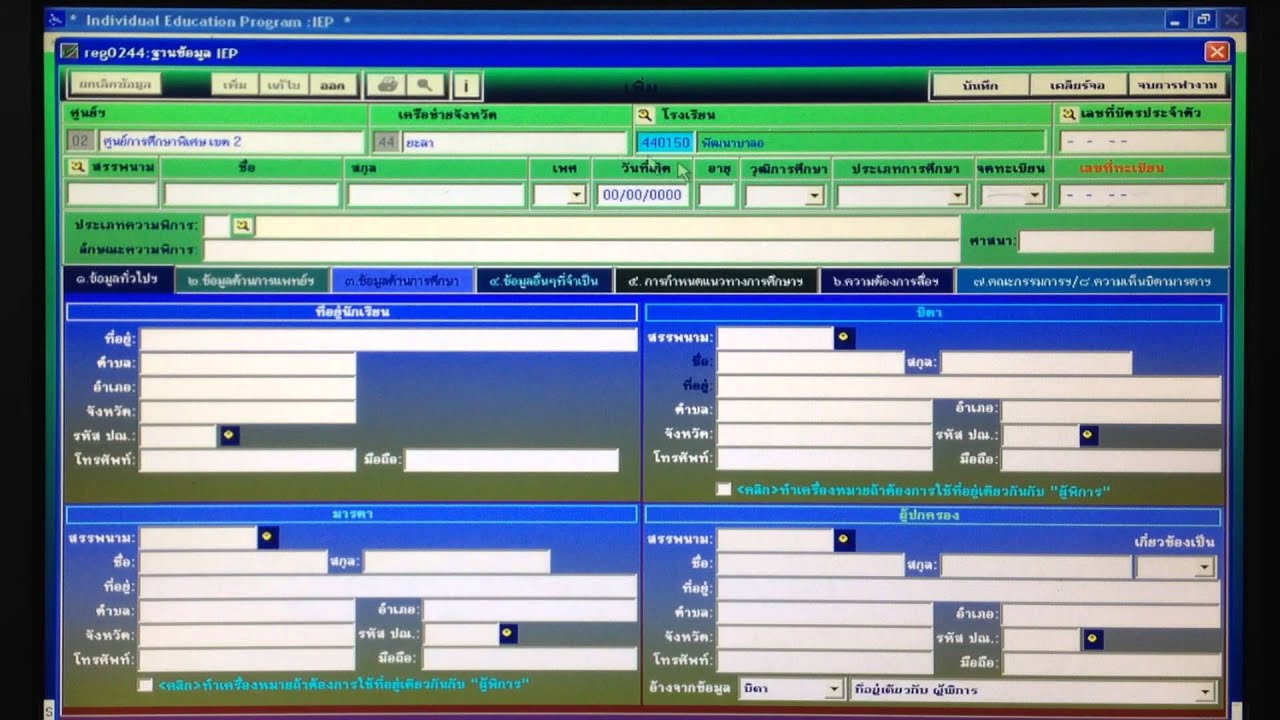Click the lookup icon beside โรงเรียน
Image resolution: width=1280 pixels, height=720 pixels.
coord(645,115)
